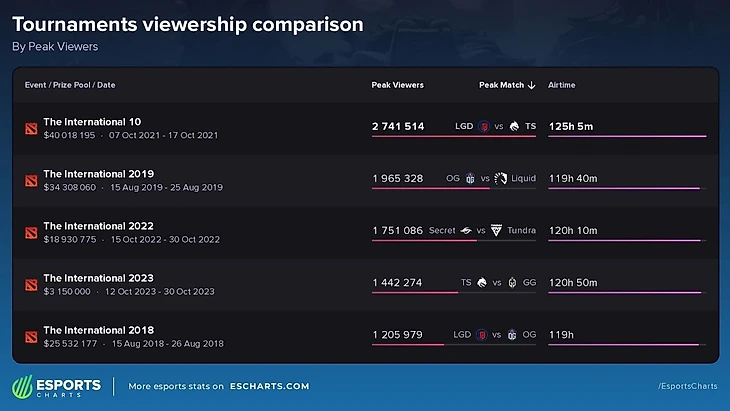Click Team Spirit logo in TI10 peak match
730x411 pixels.
click(514, 126)
